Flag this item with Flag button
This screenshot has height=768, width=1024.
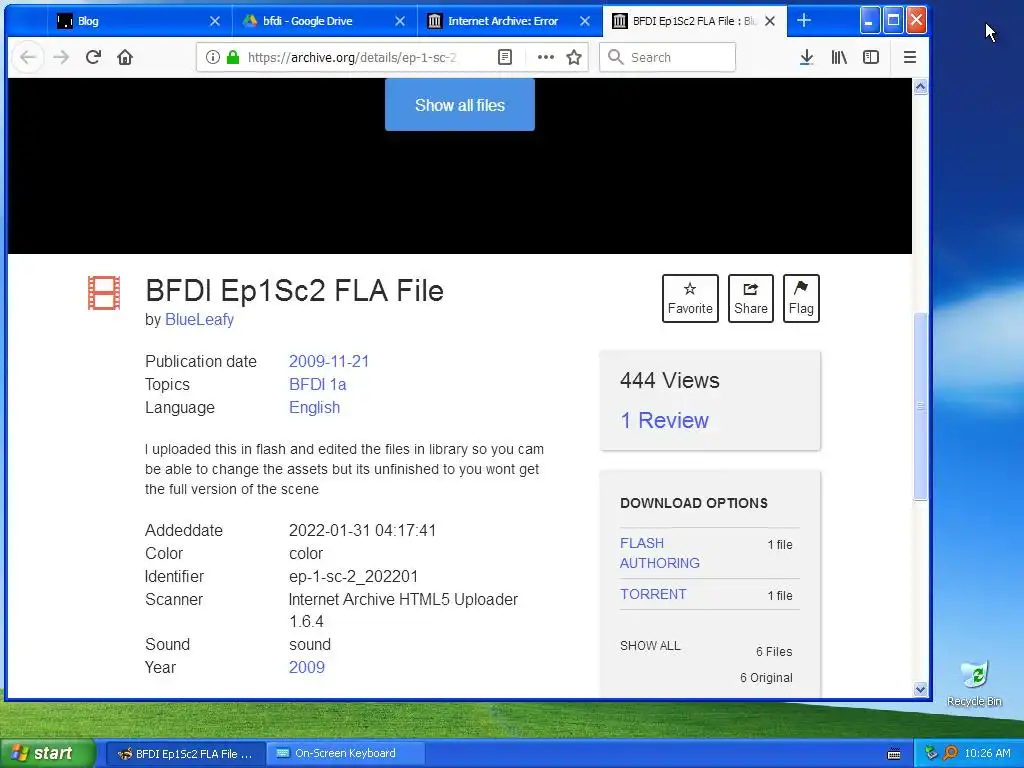[x=801, y=298]
